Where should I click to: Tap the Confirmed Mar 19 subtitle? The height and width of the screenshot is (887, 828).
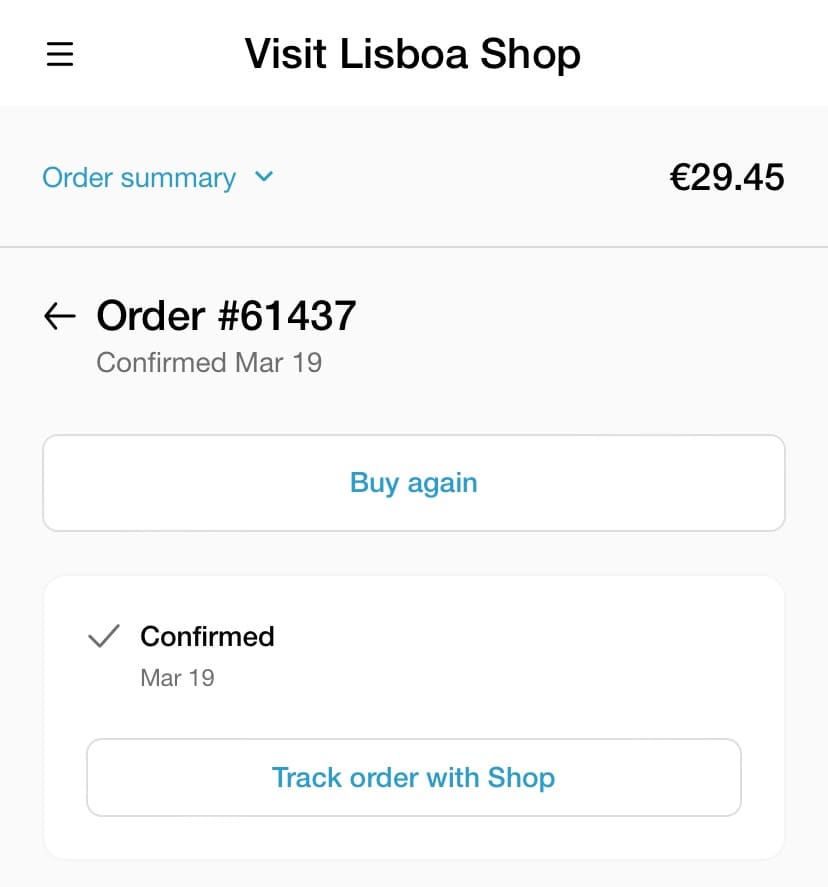[209, 362]
